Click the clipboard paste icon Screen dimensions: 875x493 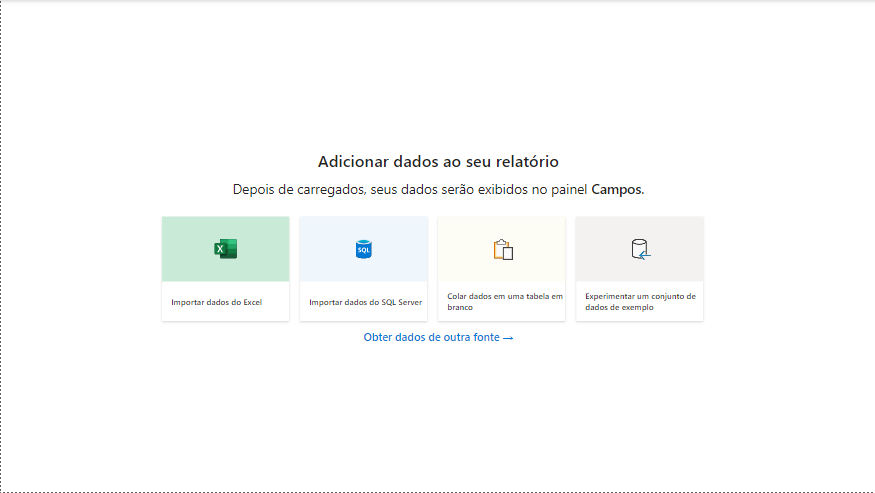click(503, 250)
